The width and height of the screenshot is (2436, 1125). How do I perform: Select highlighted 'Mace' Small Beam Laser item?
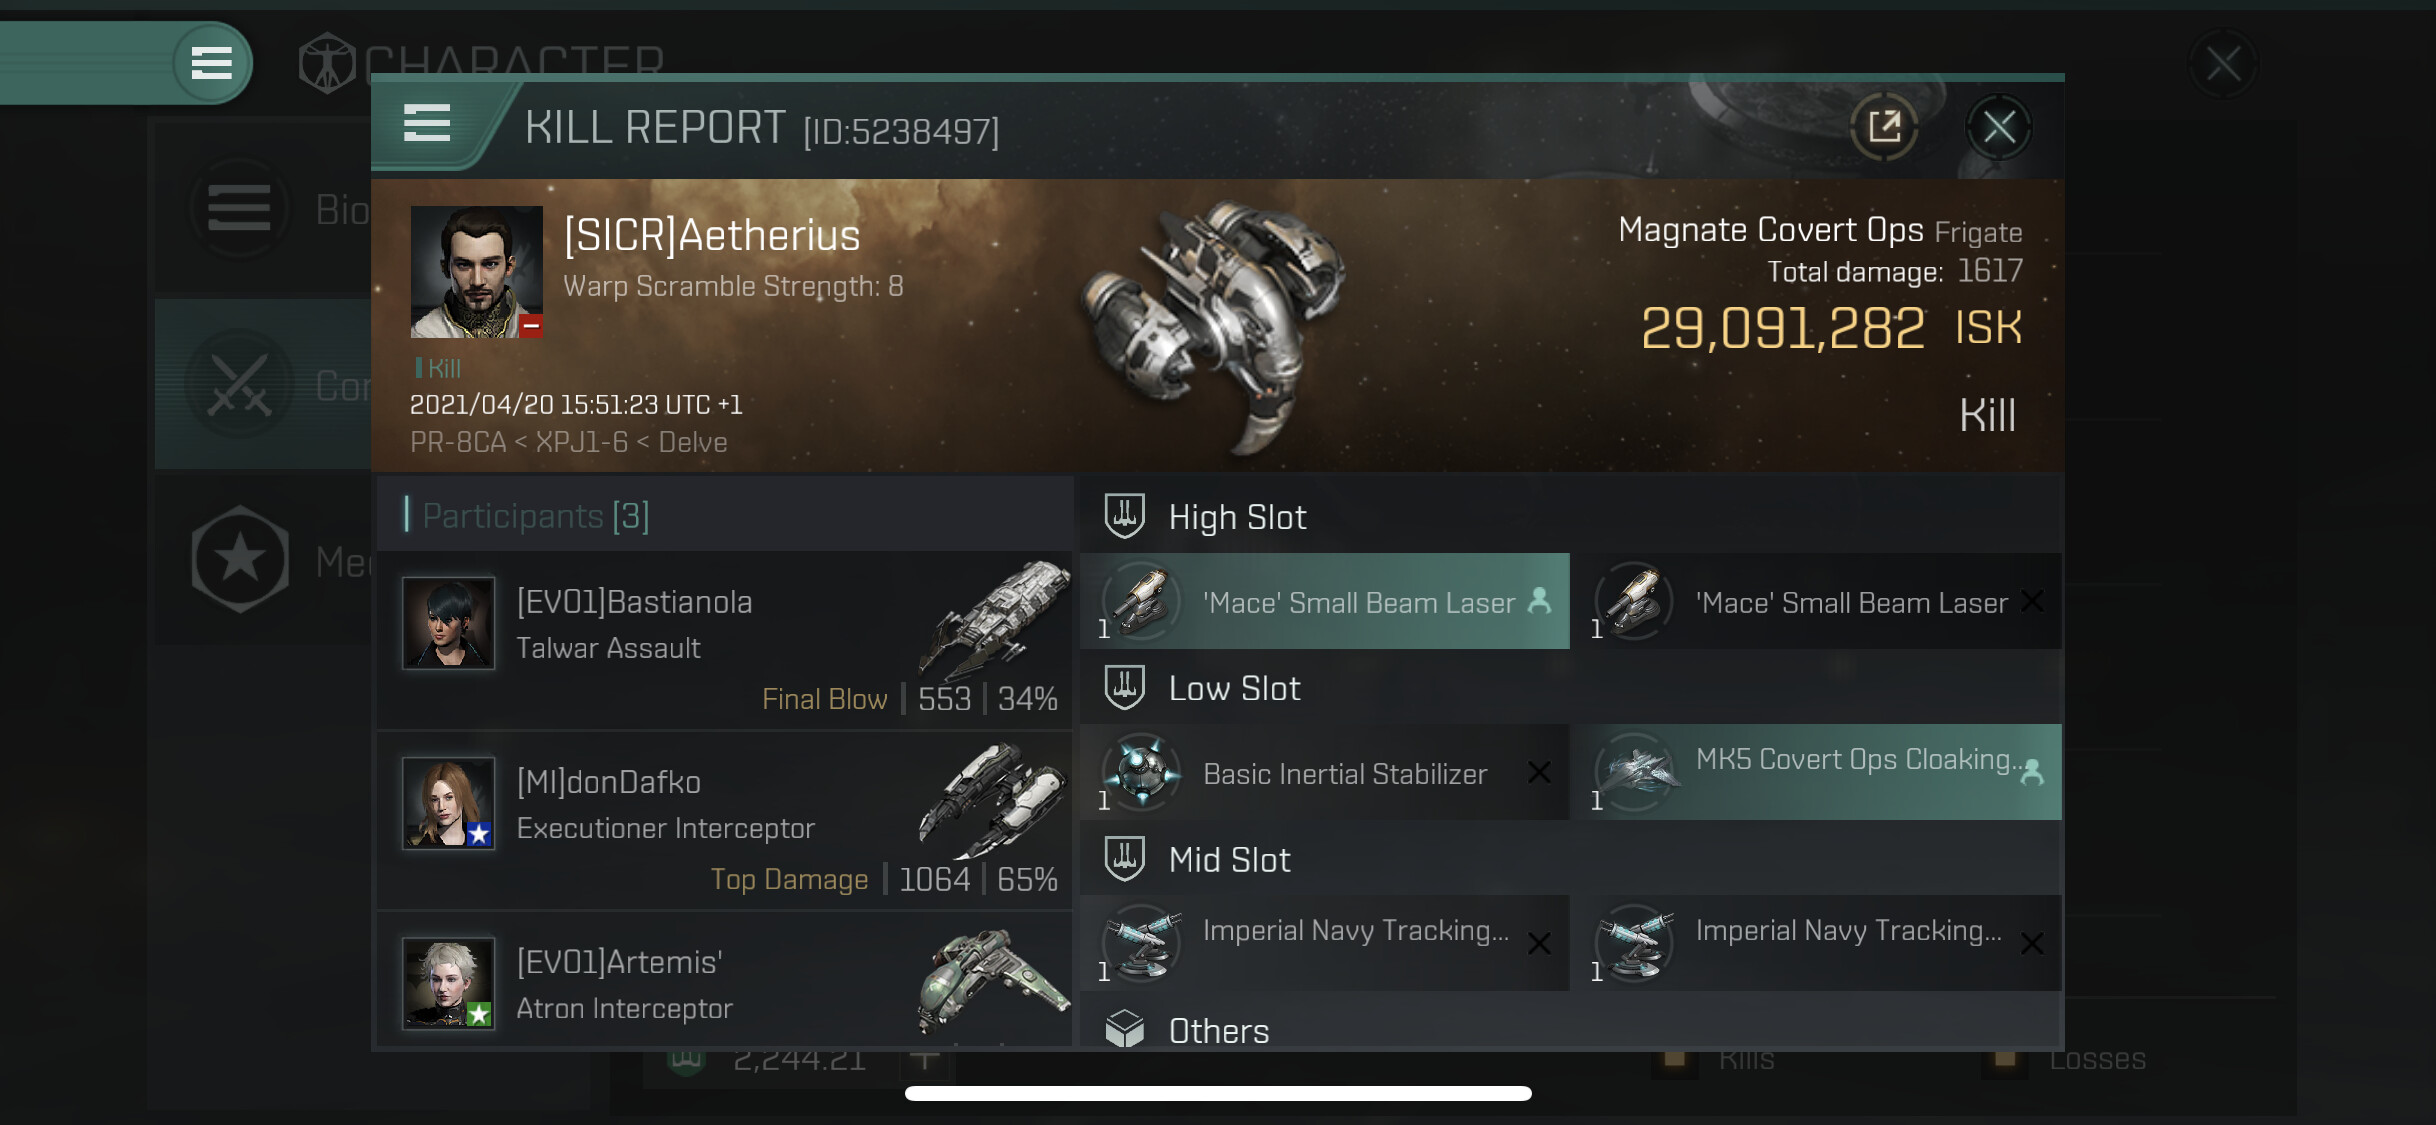(x=1325, y=601)
